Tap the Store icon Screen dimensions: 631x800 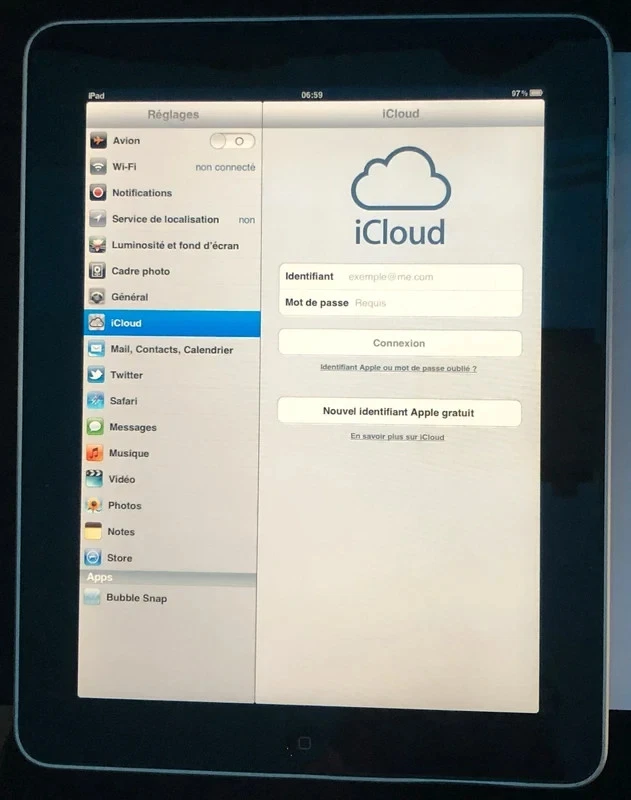pos(93,557)
